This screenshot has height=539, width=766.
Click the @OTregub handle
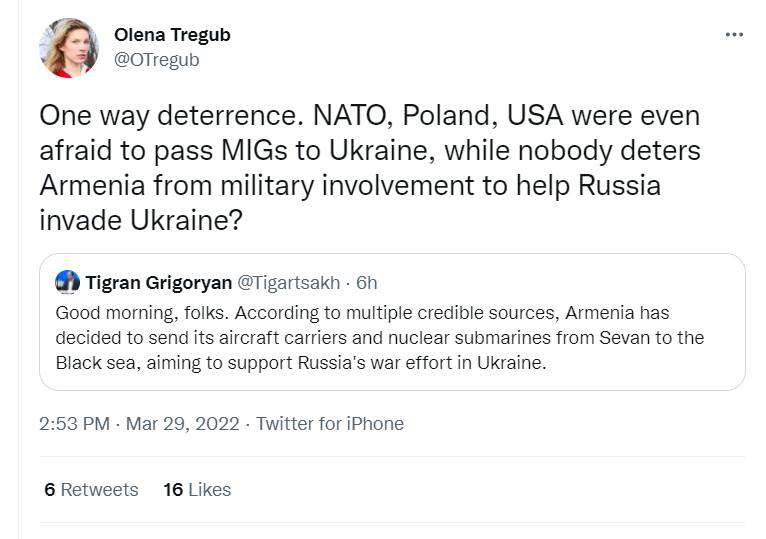tap(157, 60)
